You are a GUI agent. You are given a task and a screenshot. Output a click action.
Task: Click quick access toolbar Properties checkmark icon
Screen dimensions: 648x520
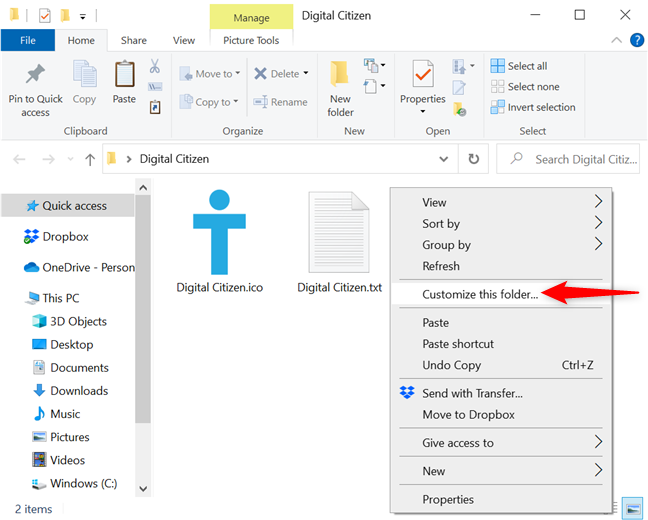coord(44,16)
